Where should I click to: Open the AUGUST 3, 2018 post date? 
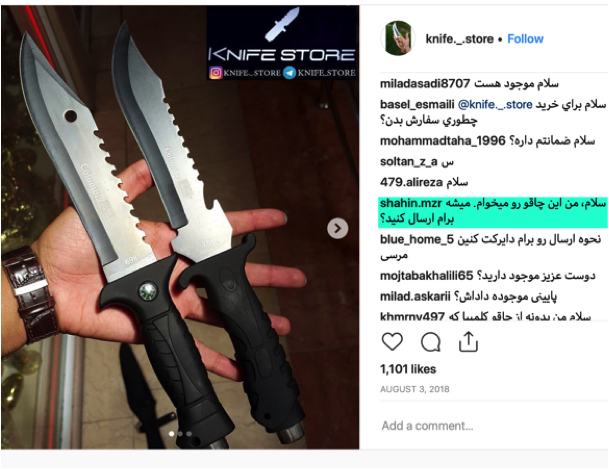414,389
